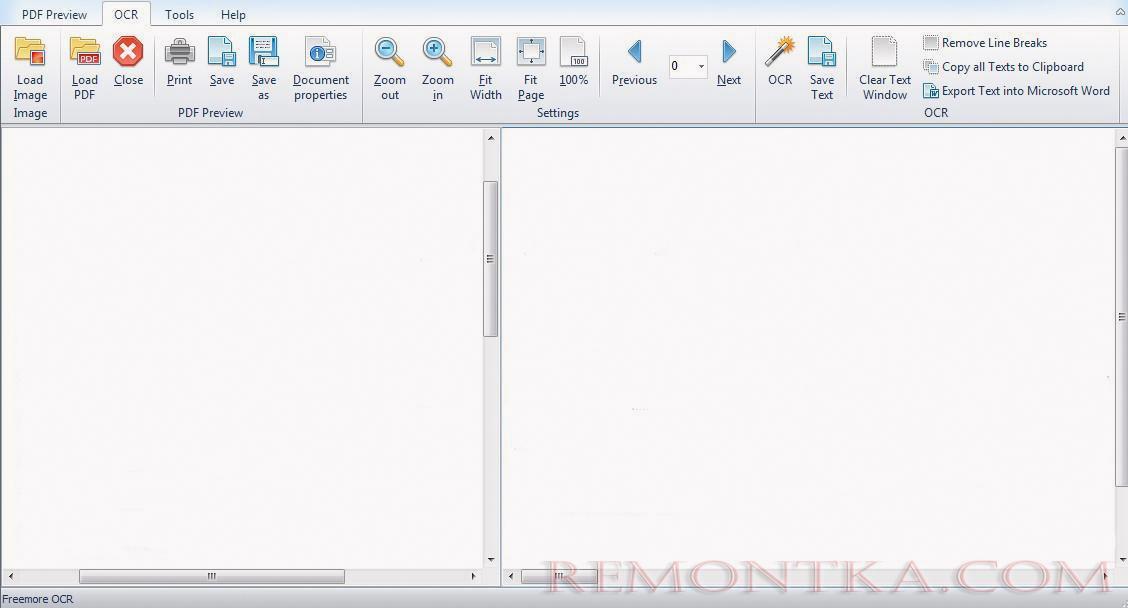Open a PDF with Load PDF

[85, 53]
